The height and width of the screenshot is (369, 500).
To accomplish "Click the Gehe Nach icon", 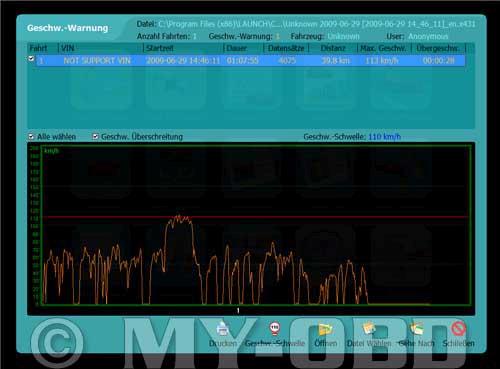I will (x=417, y=328).
